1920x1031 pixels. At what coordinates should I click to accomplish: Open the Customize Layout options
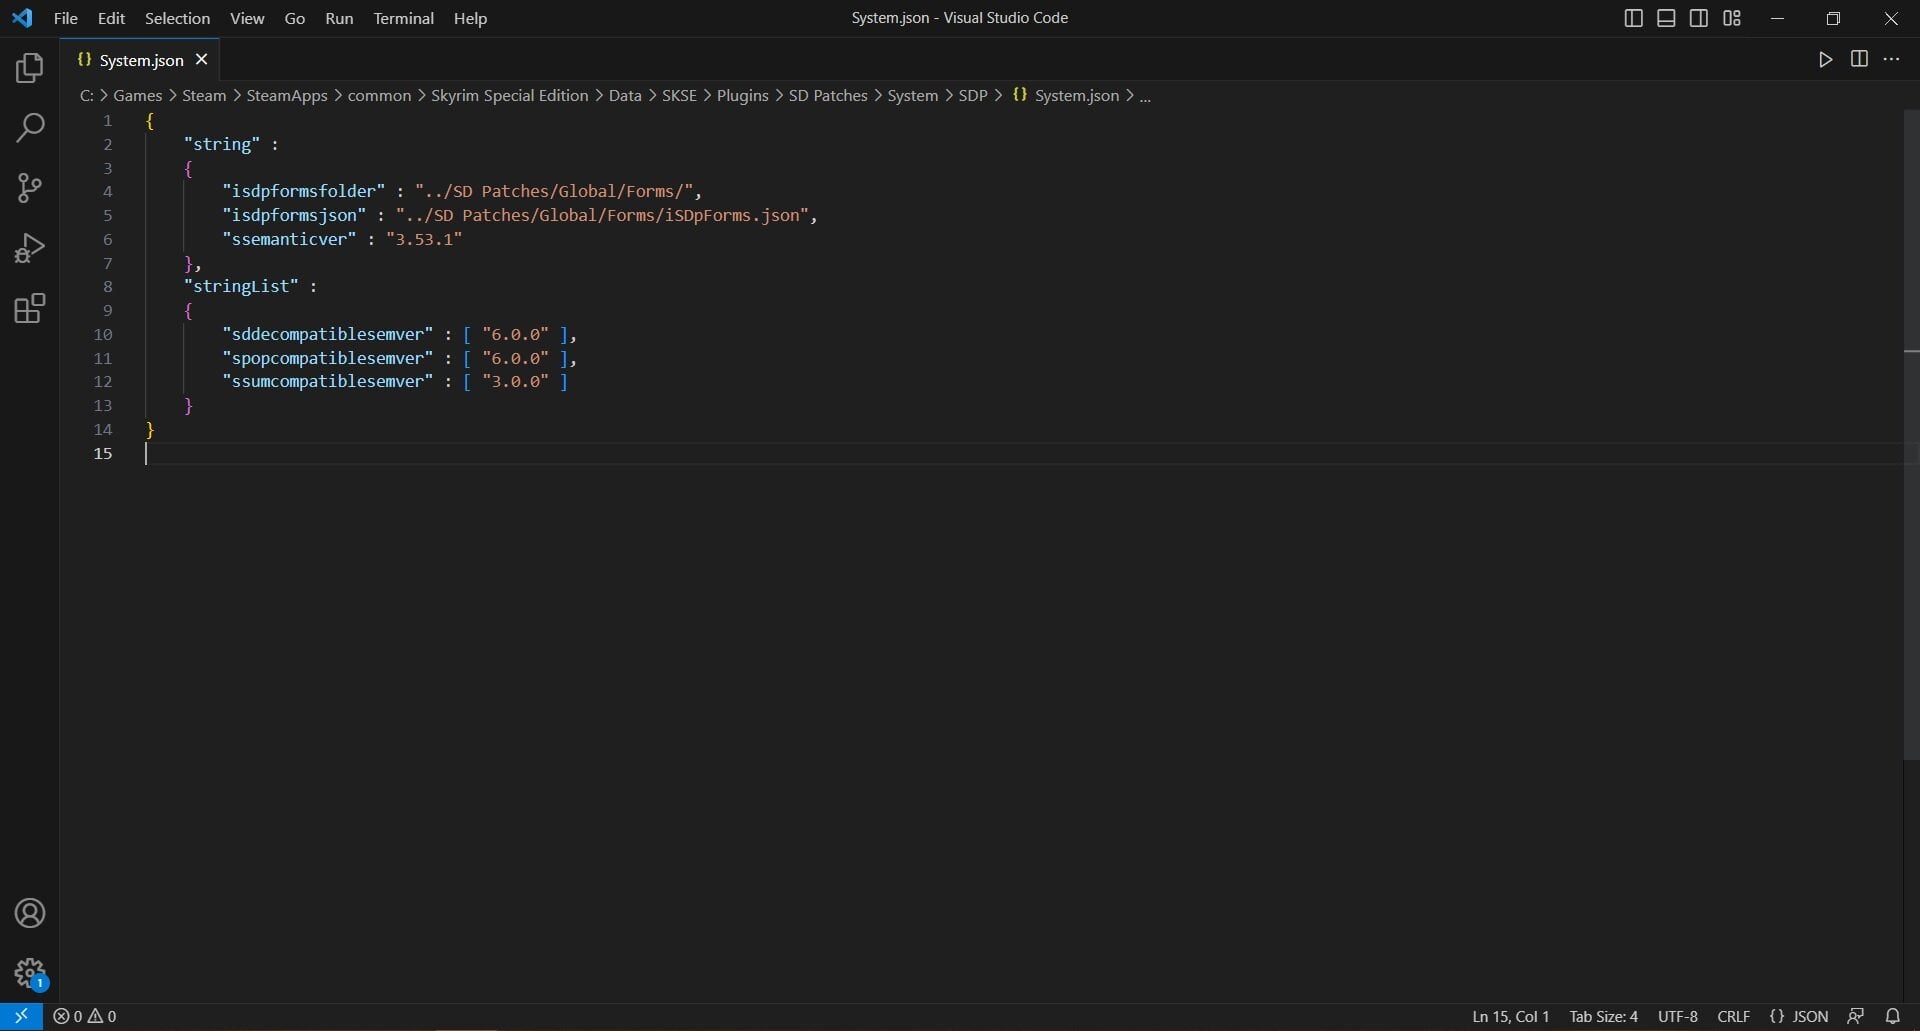(1732, 18)
